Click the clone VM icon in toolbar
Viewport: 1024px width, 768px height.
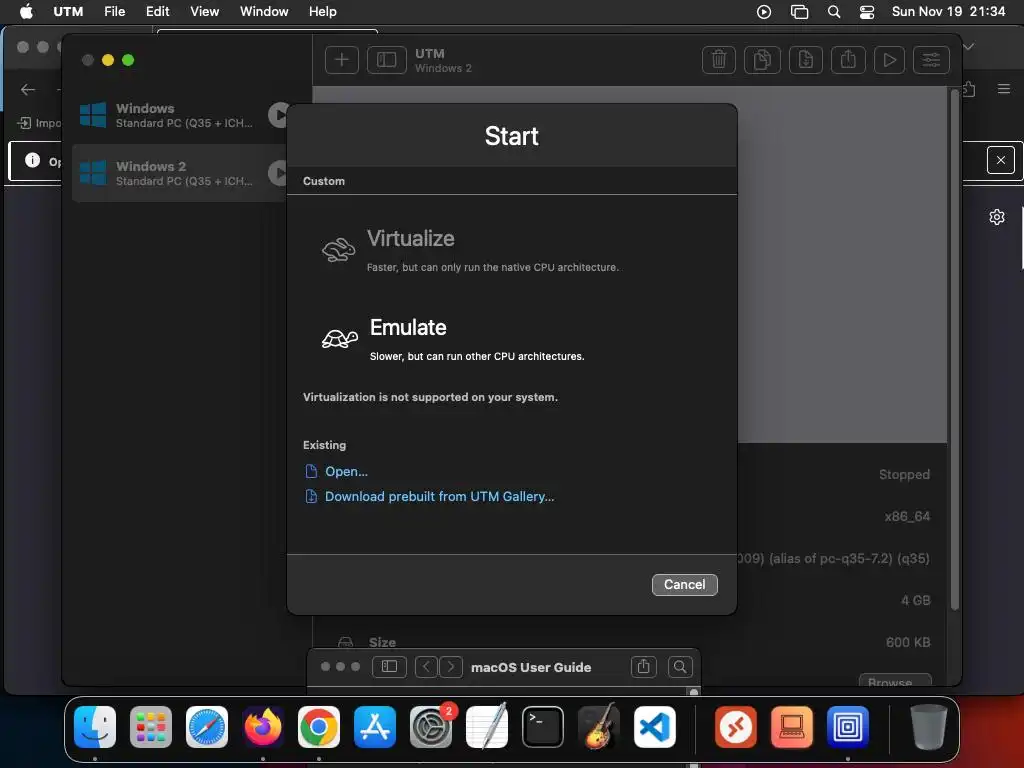click(762, 60)
